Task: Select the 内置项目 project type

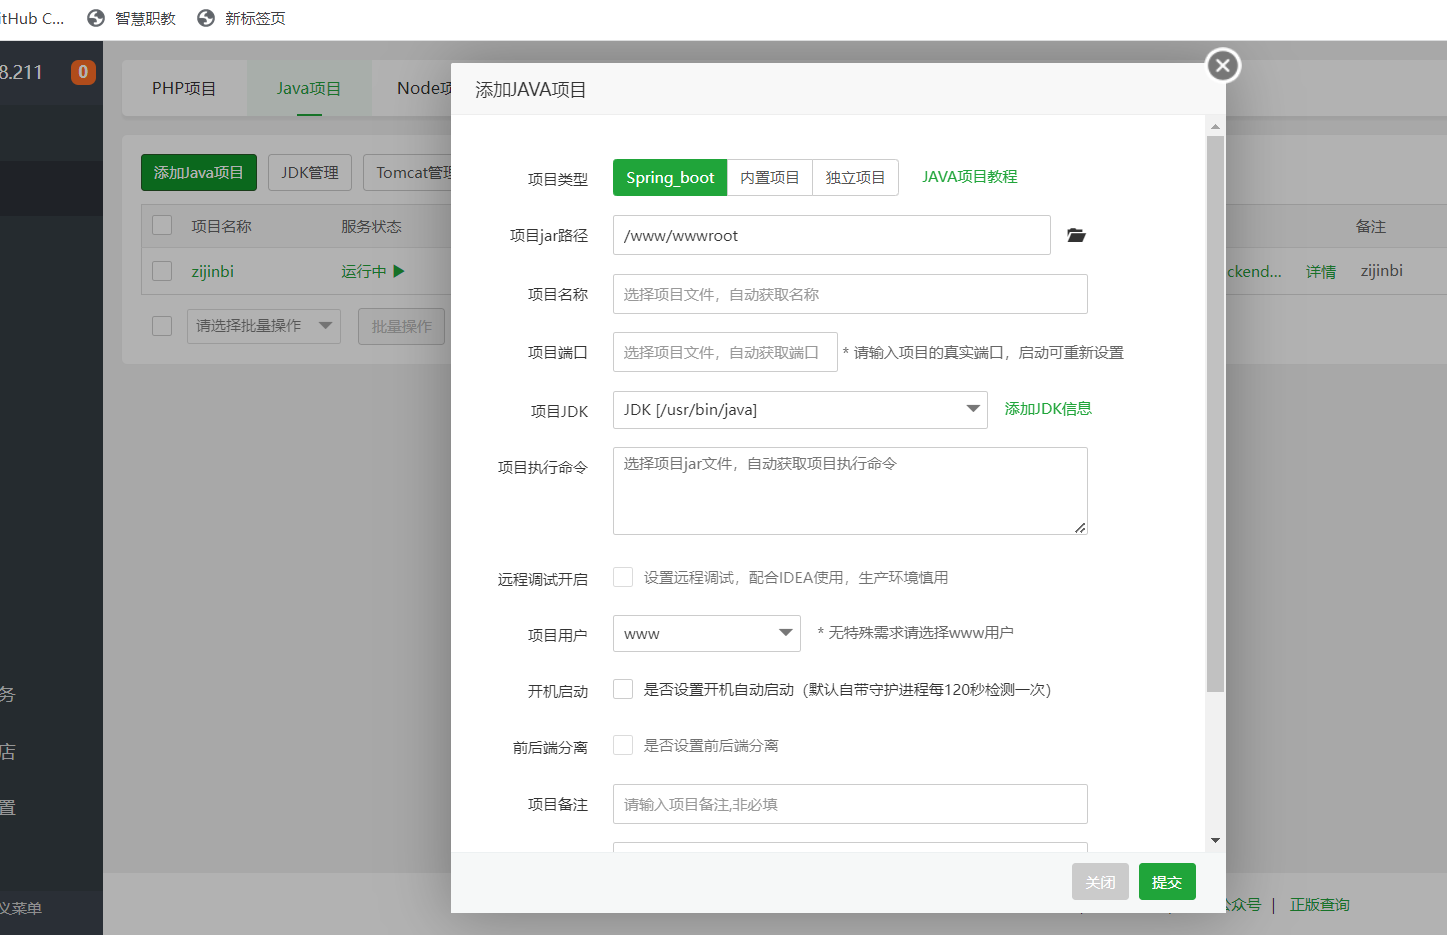Action: point(769,178)
